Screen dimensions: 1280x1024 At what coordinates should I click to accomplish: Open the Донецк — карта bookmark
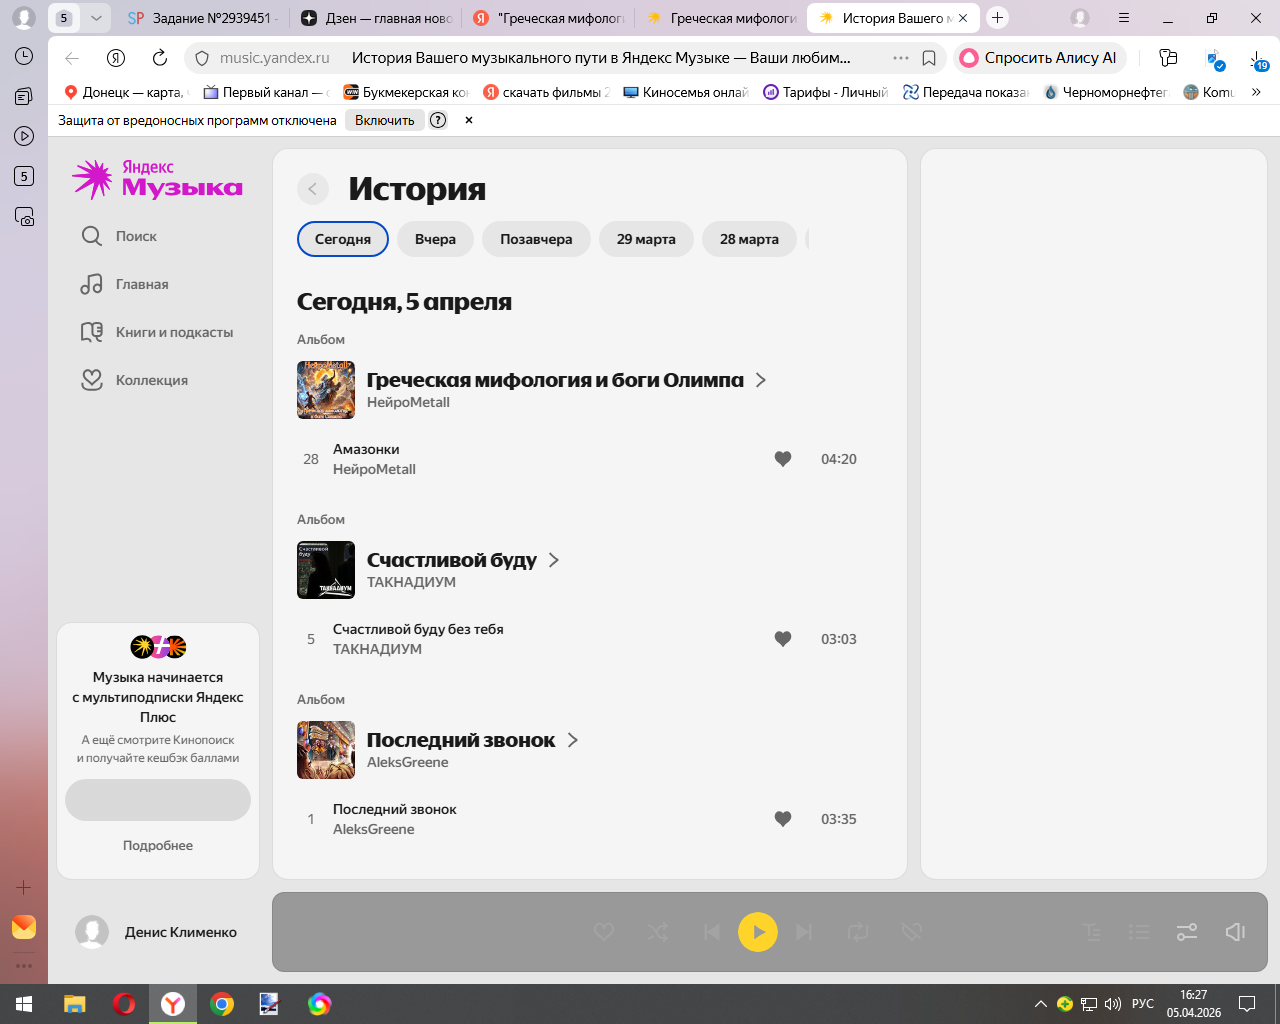pos(125,92)
